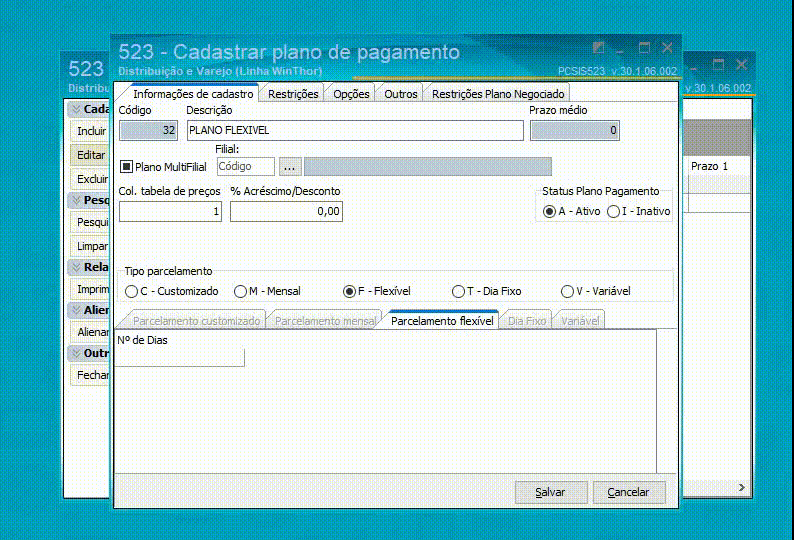Viewport: 794px width, 540px height.
Task: Click Imprimir in the background window sidebar
Action: pyautogui.click(x=91, y=289)
